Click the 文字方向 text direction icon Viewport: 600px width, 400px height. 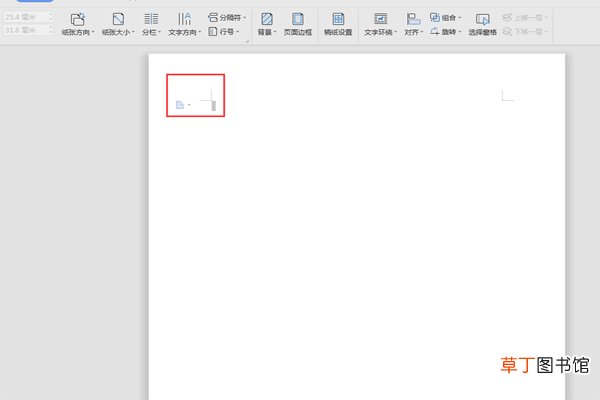(x=184, y=19)
